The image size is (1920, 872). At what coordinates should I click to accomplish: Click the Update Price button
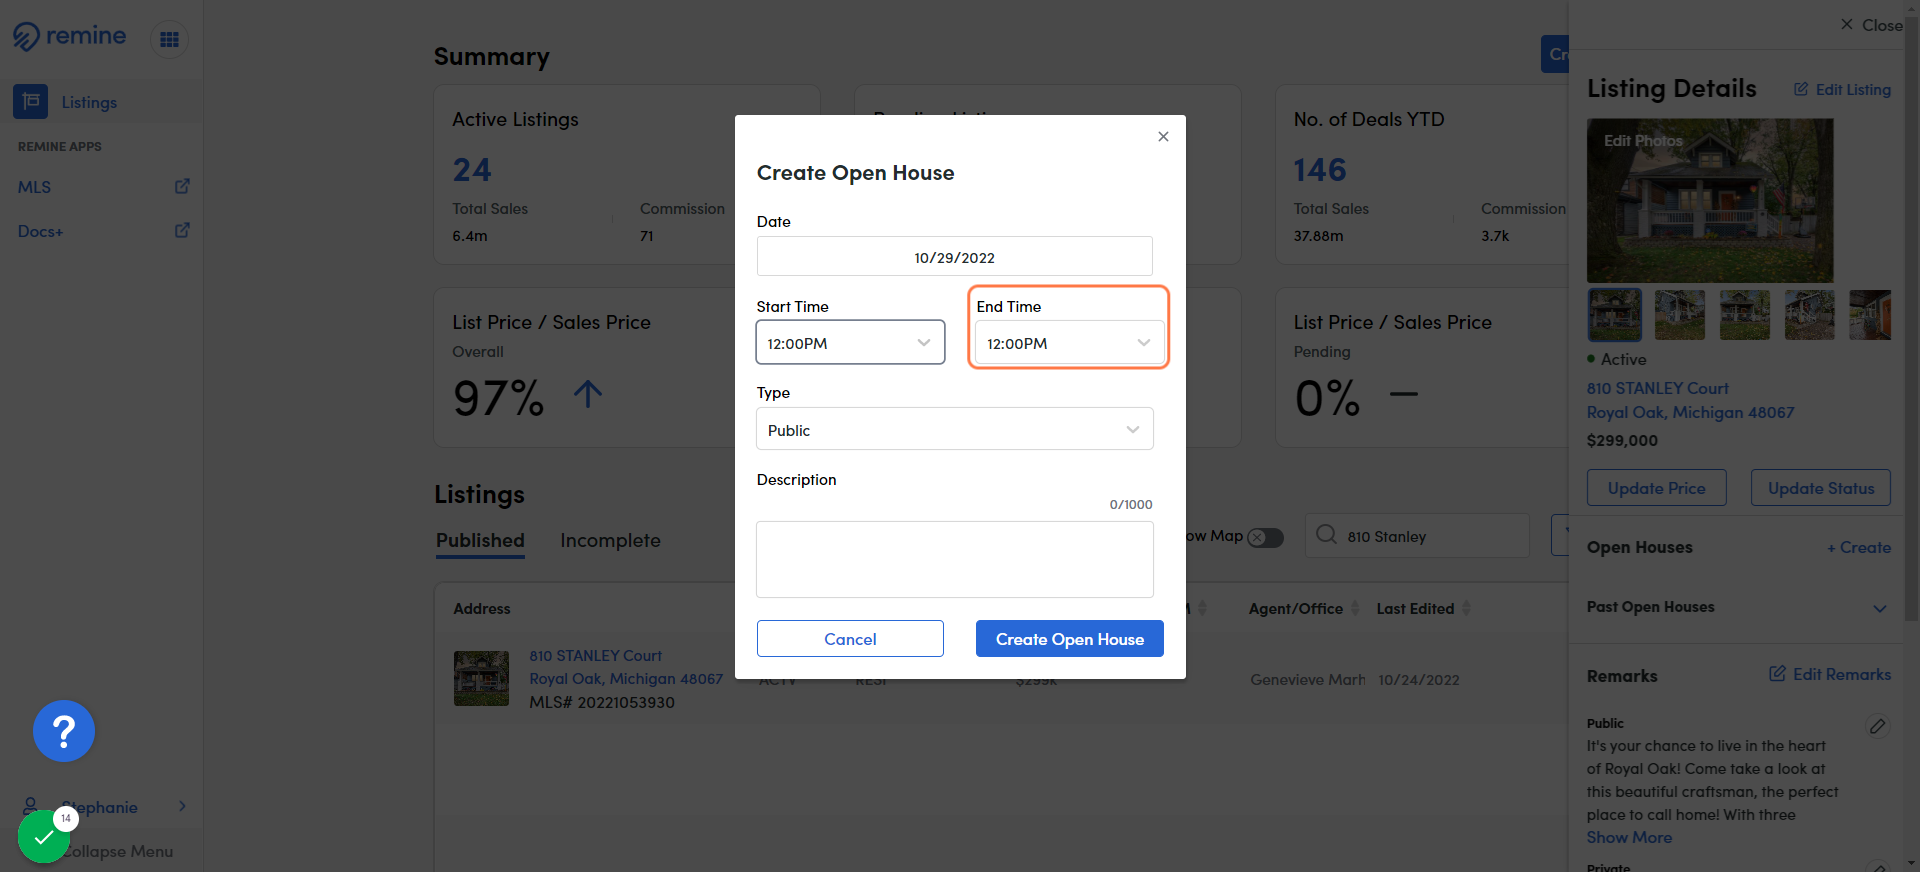1656,488
